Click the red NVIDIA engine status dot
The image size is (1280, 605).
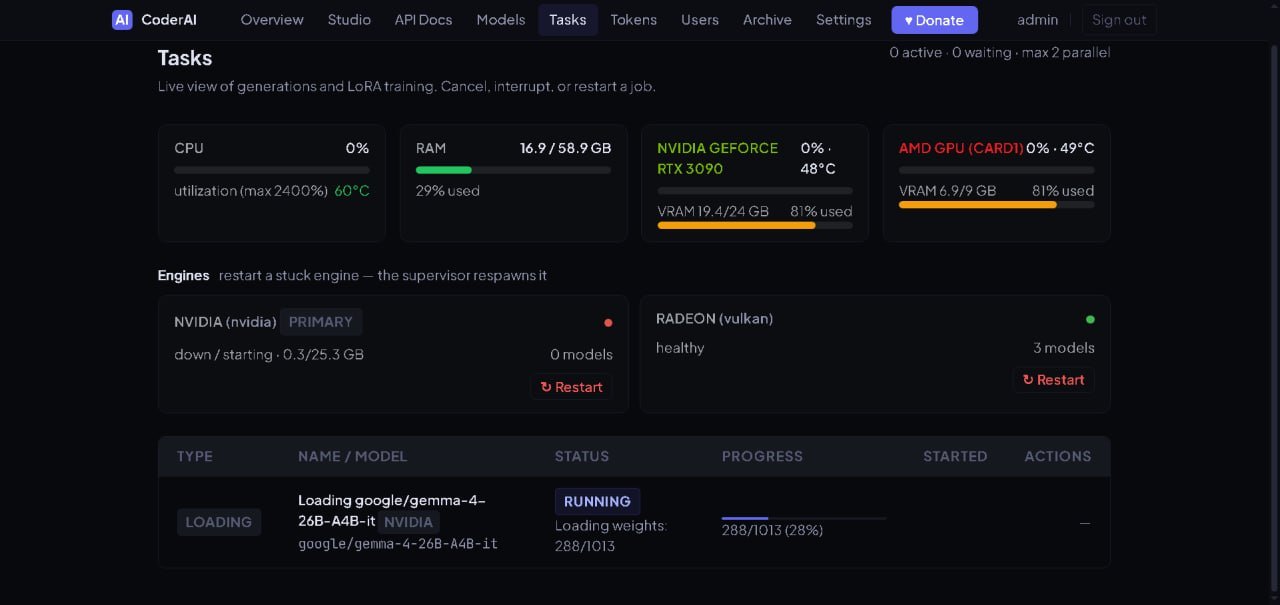coord(608,323)
